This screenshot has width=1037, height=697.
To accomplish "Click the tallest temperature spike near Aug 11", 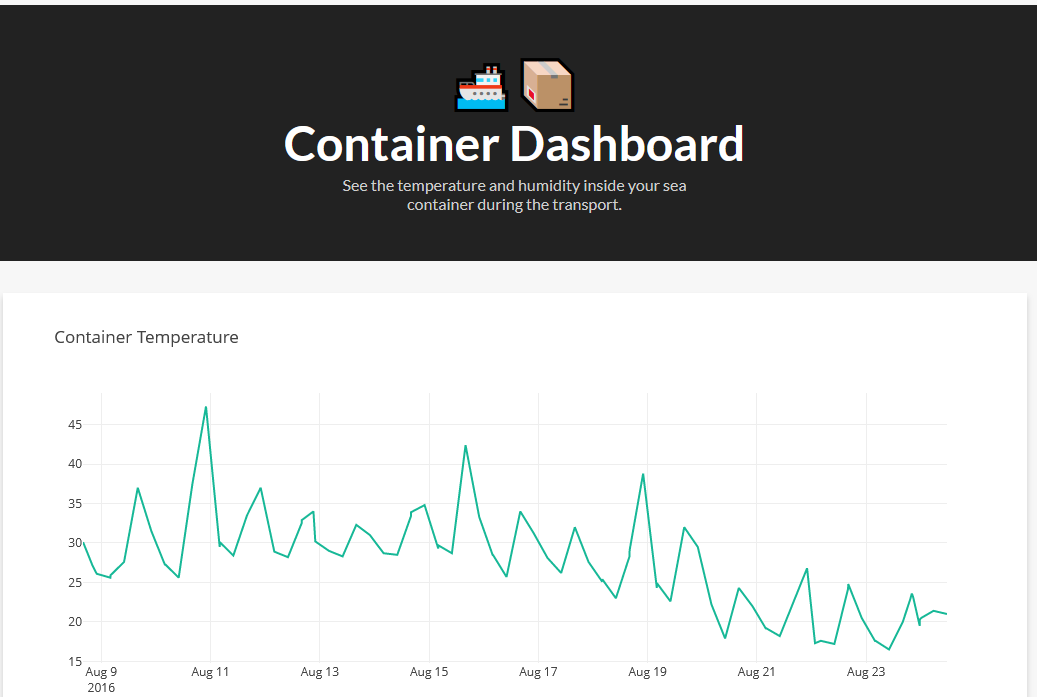I will click(x=204, y=409).
